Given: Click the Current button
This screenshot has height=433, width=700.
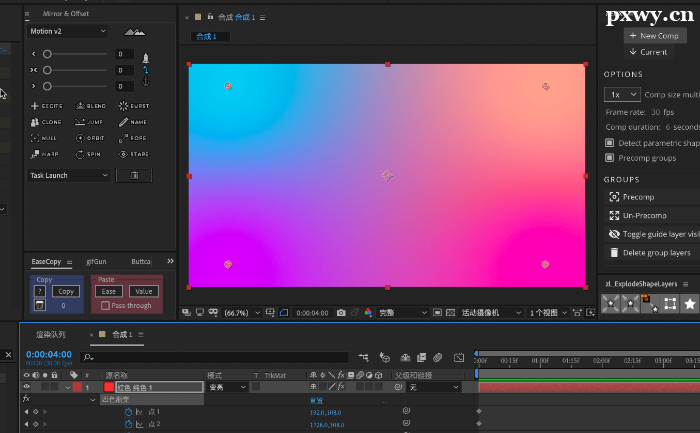Looking at the screenshot, I should (x=649, y=52).
